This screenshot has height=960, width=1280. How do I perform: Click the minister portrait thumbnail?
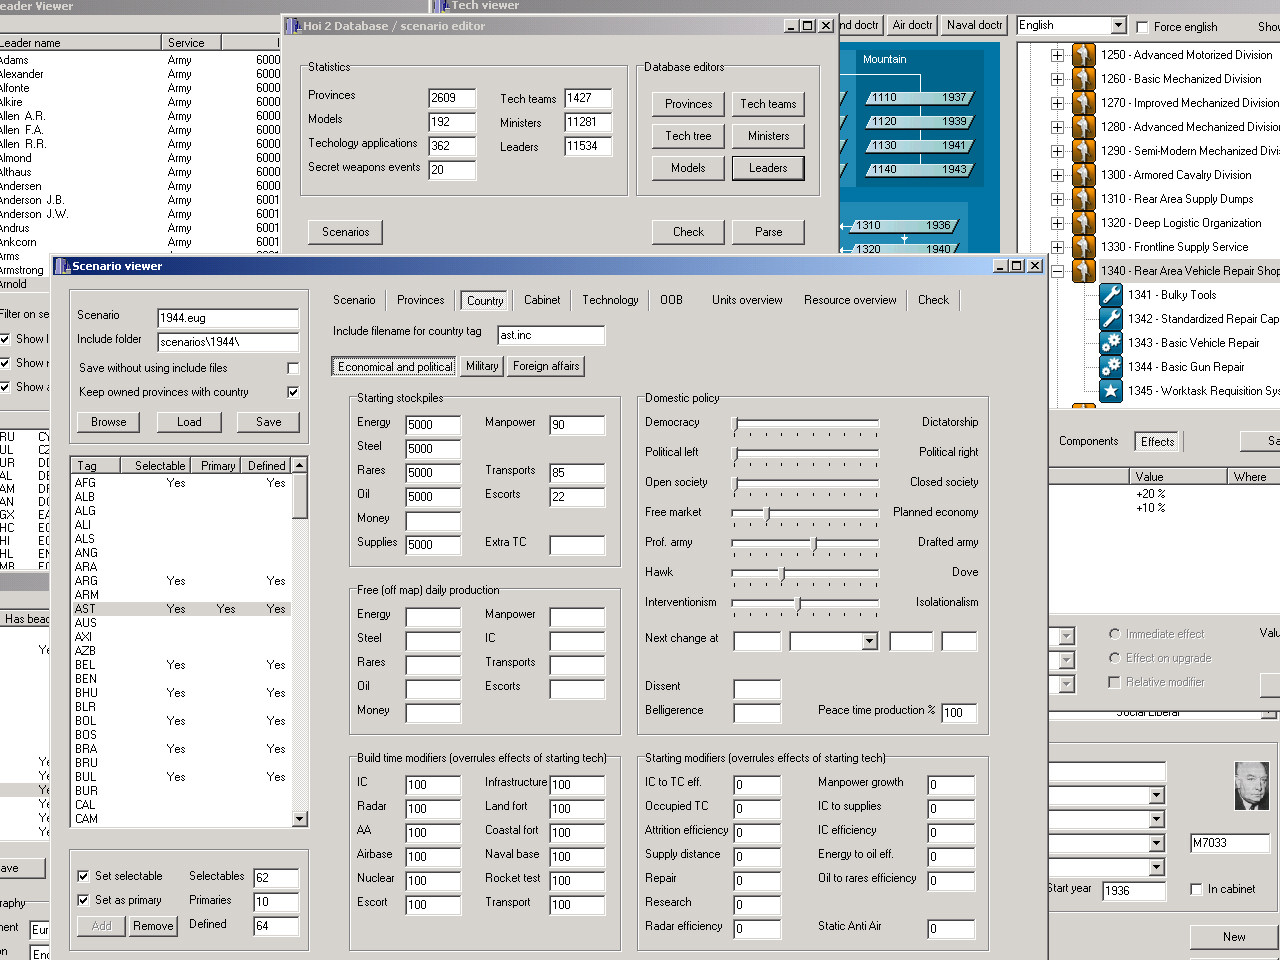point(1251,786)
